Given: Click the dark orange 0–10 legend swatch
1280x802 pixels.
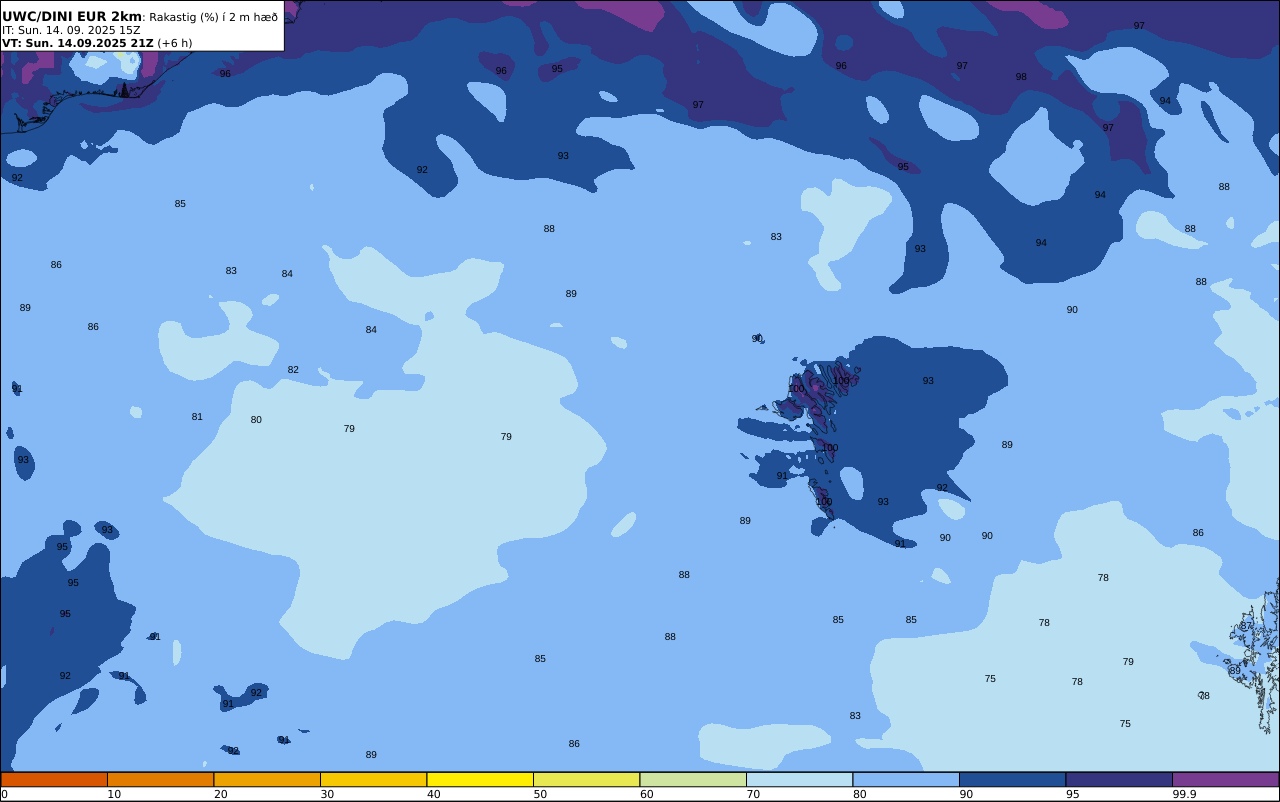Looking at the screenshot, I should (x=54, y=779).
